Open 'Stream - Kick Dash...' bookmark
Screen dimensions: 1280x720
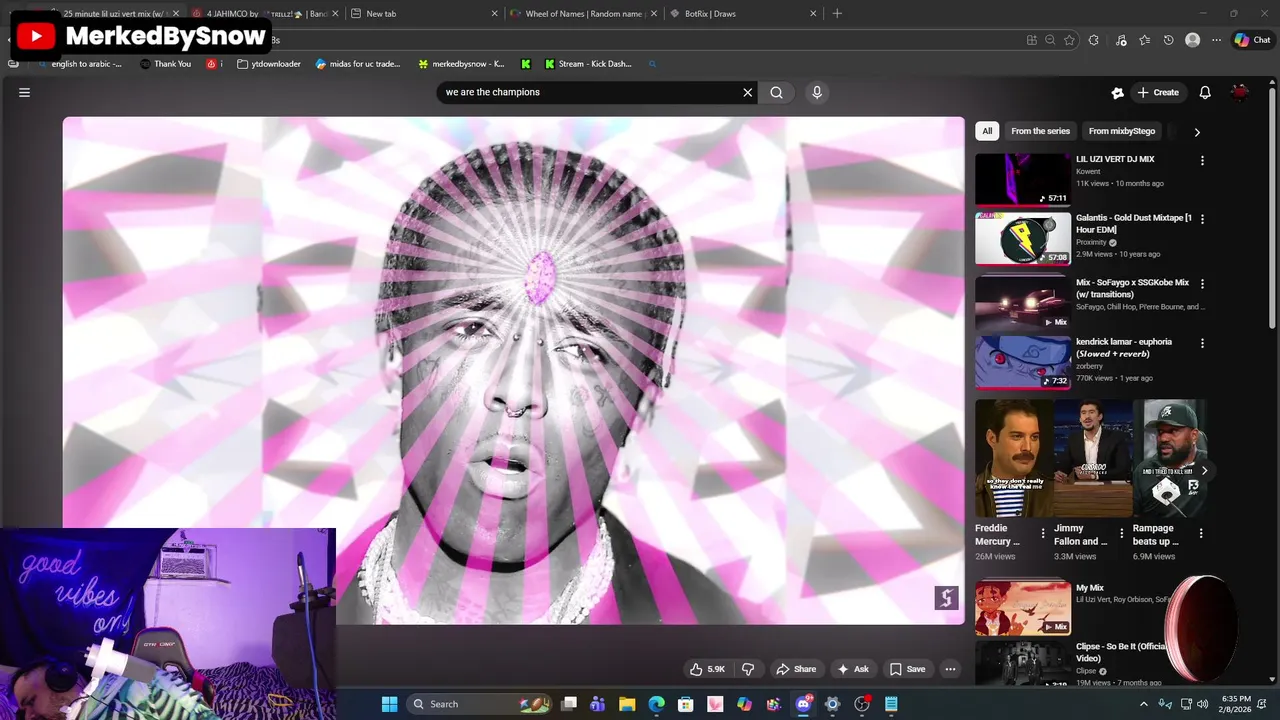(588, 64)
